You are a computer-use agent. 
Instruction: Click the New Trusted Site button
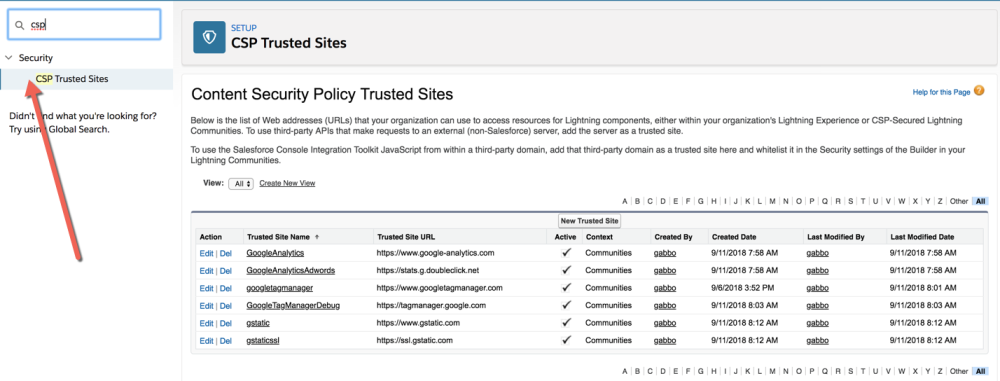589,221
